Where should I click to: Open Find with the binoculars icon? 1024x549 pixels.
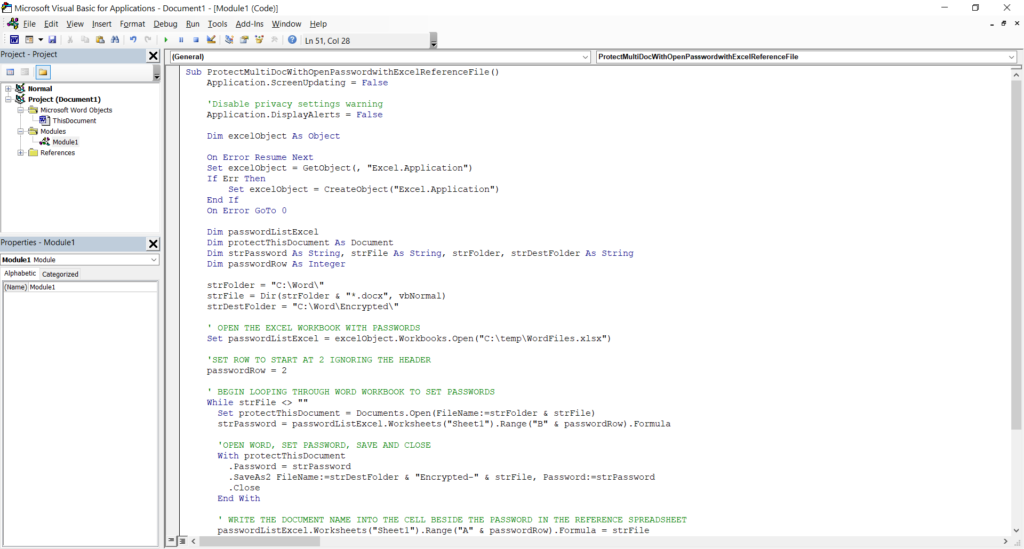coord(115,40)
